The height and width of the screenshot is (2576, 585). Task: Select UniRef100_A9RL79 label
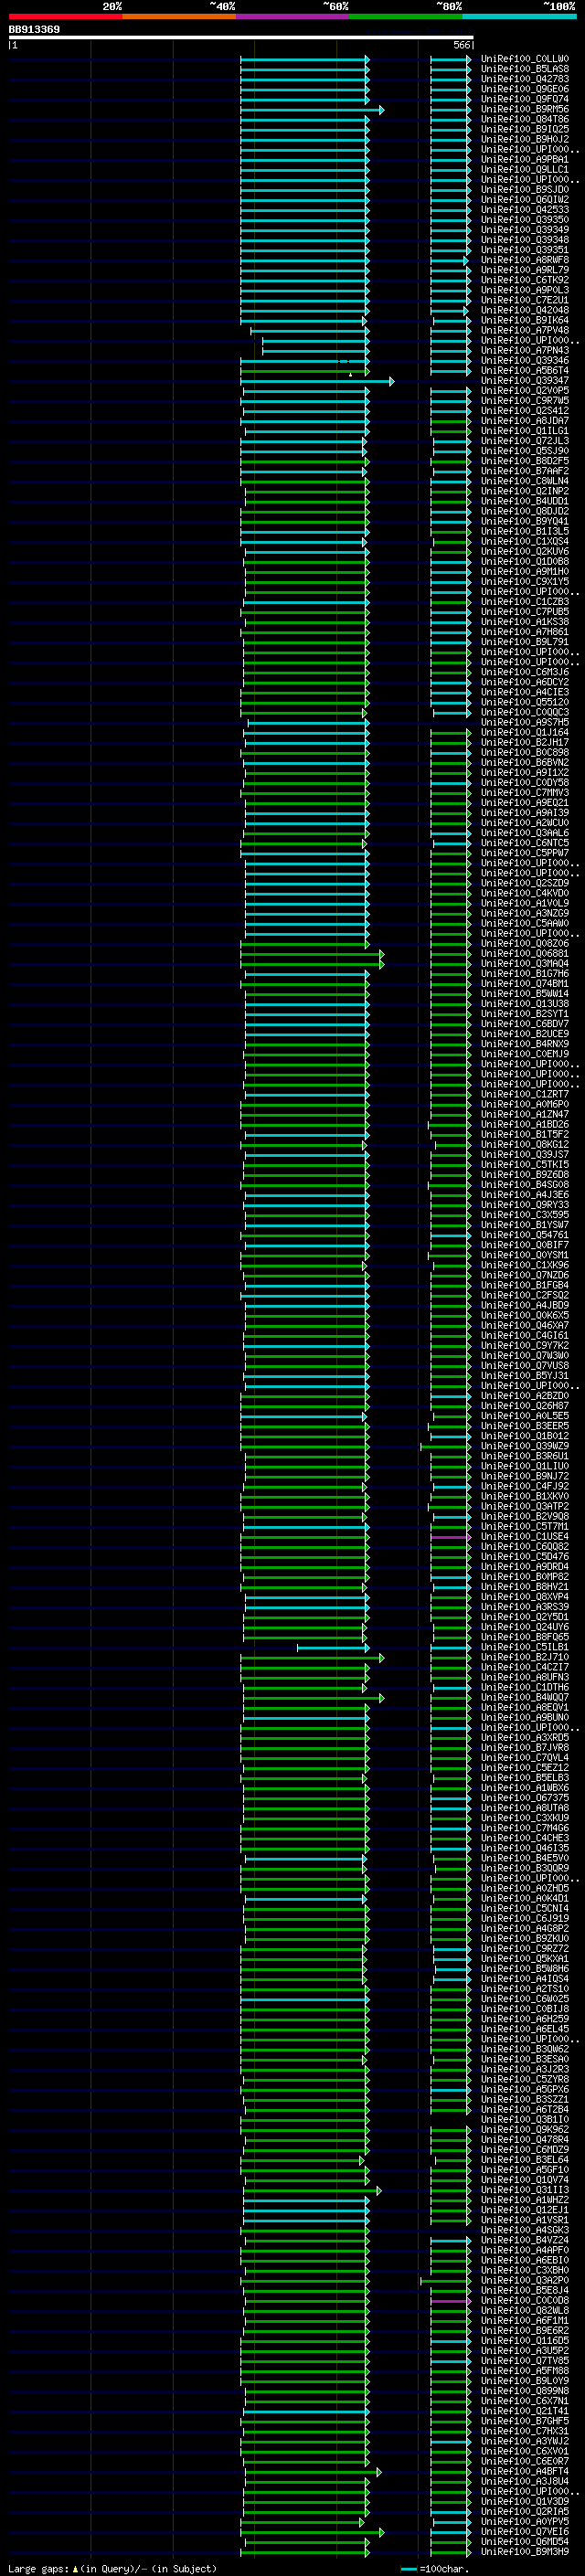pos(525,270)
